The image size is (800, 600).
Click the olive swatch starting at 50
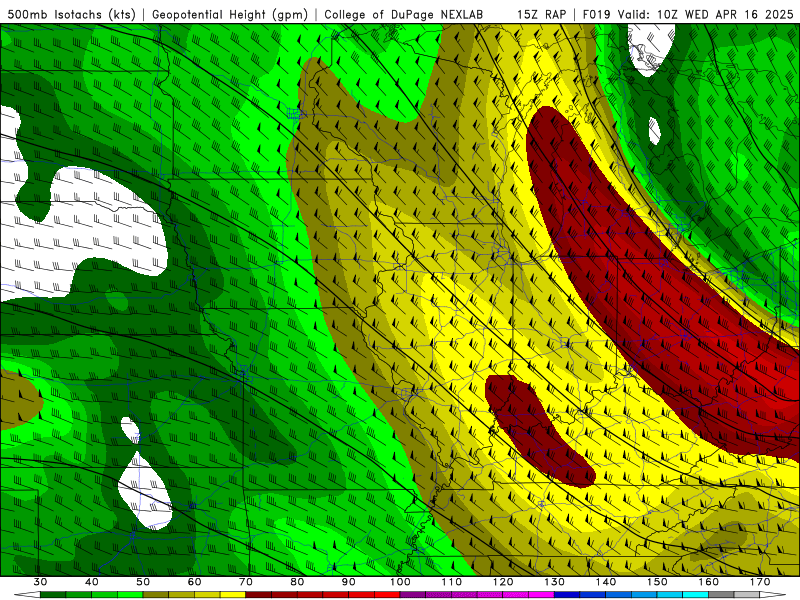click(156, 595)
